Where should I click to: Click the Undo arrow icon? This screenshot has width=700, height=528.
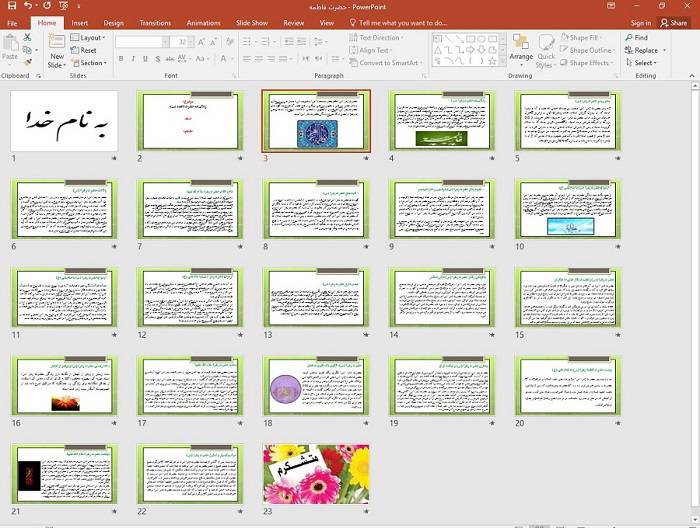[x=27, y=6]
